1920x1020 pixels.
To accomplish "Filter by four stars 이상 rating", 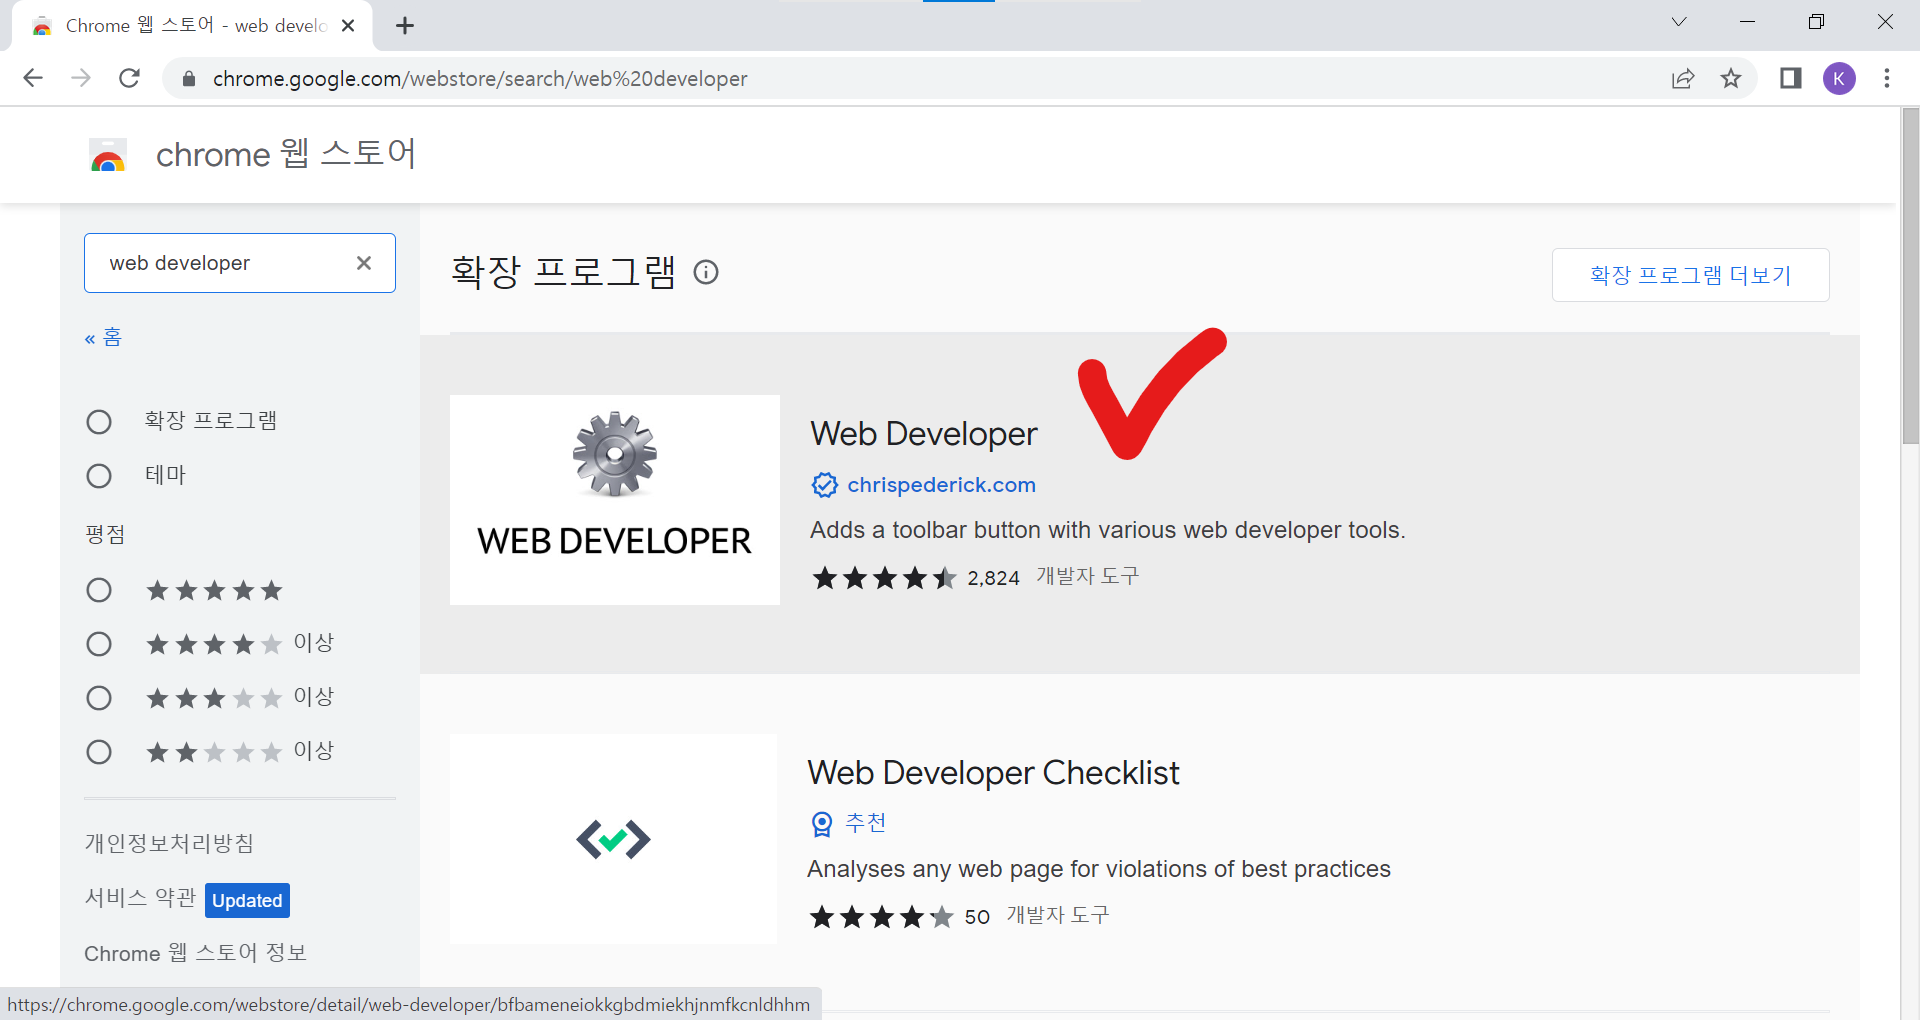I will click(x=99, y=644).
